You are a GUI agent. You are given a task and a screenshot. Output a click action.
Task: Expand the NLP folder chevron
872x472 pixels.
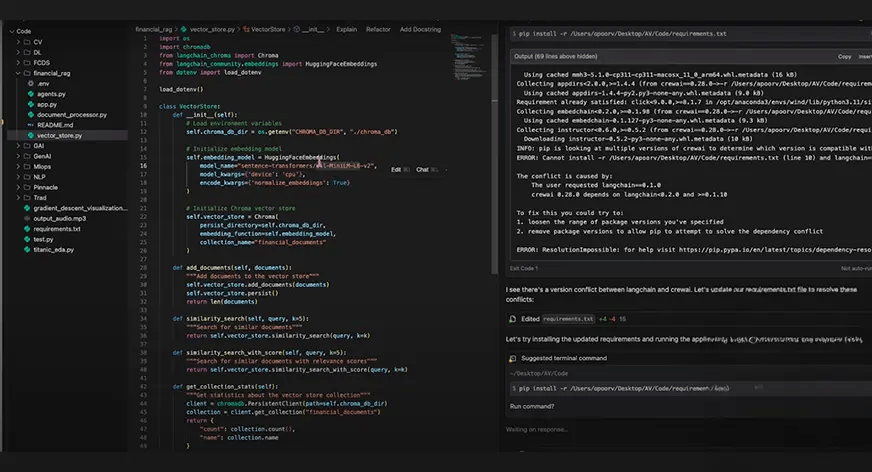click(x=18, y=177)
